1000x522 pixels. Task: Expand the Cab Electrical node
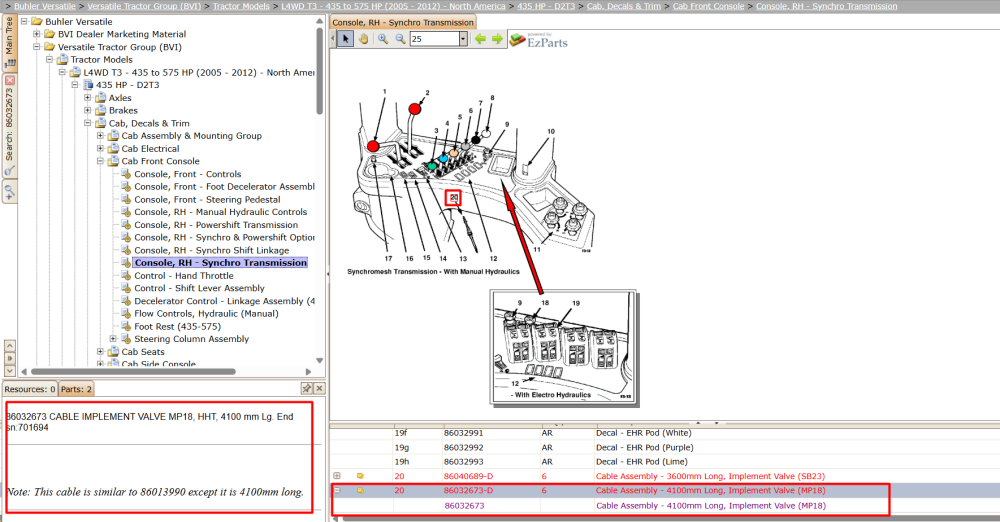coord(101,148)
